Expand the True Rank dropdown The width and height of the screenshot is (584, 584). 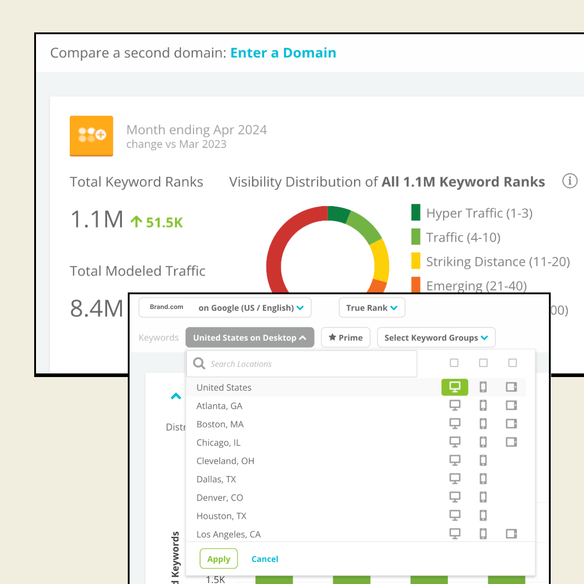point(372,308)
